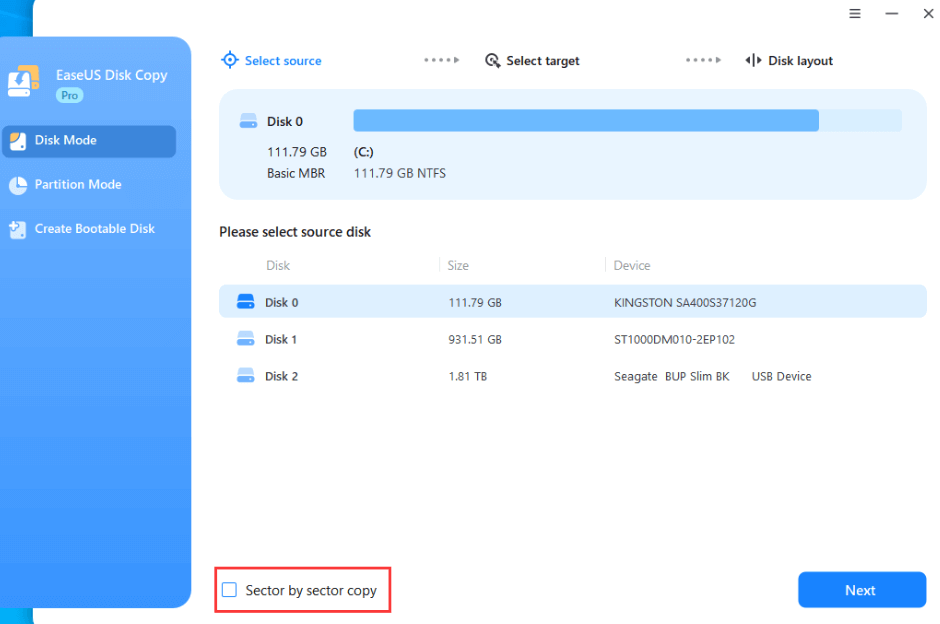Switch to Disk Mode
940x624 pixels.
89,141
